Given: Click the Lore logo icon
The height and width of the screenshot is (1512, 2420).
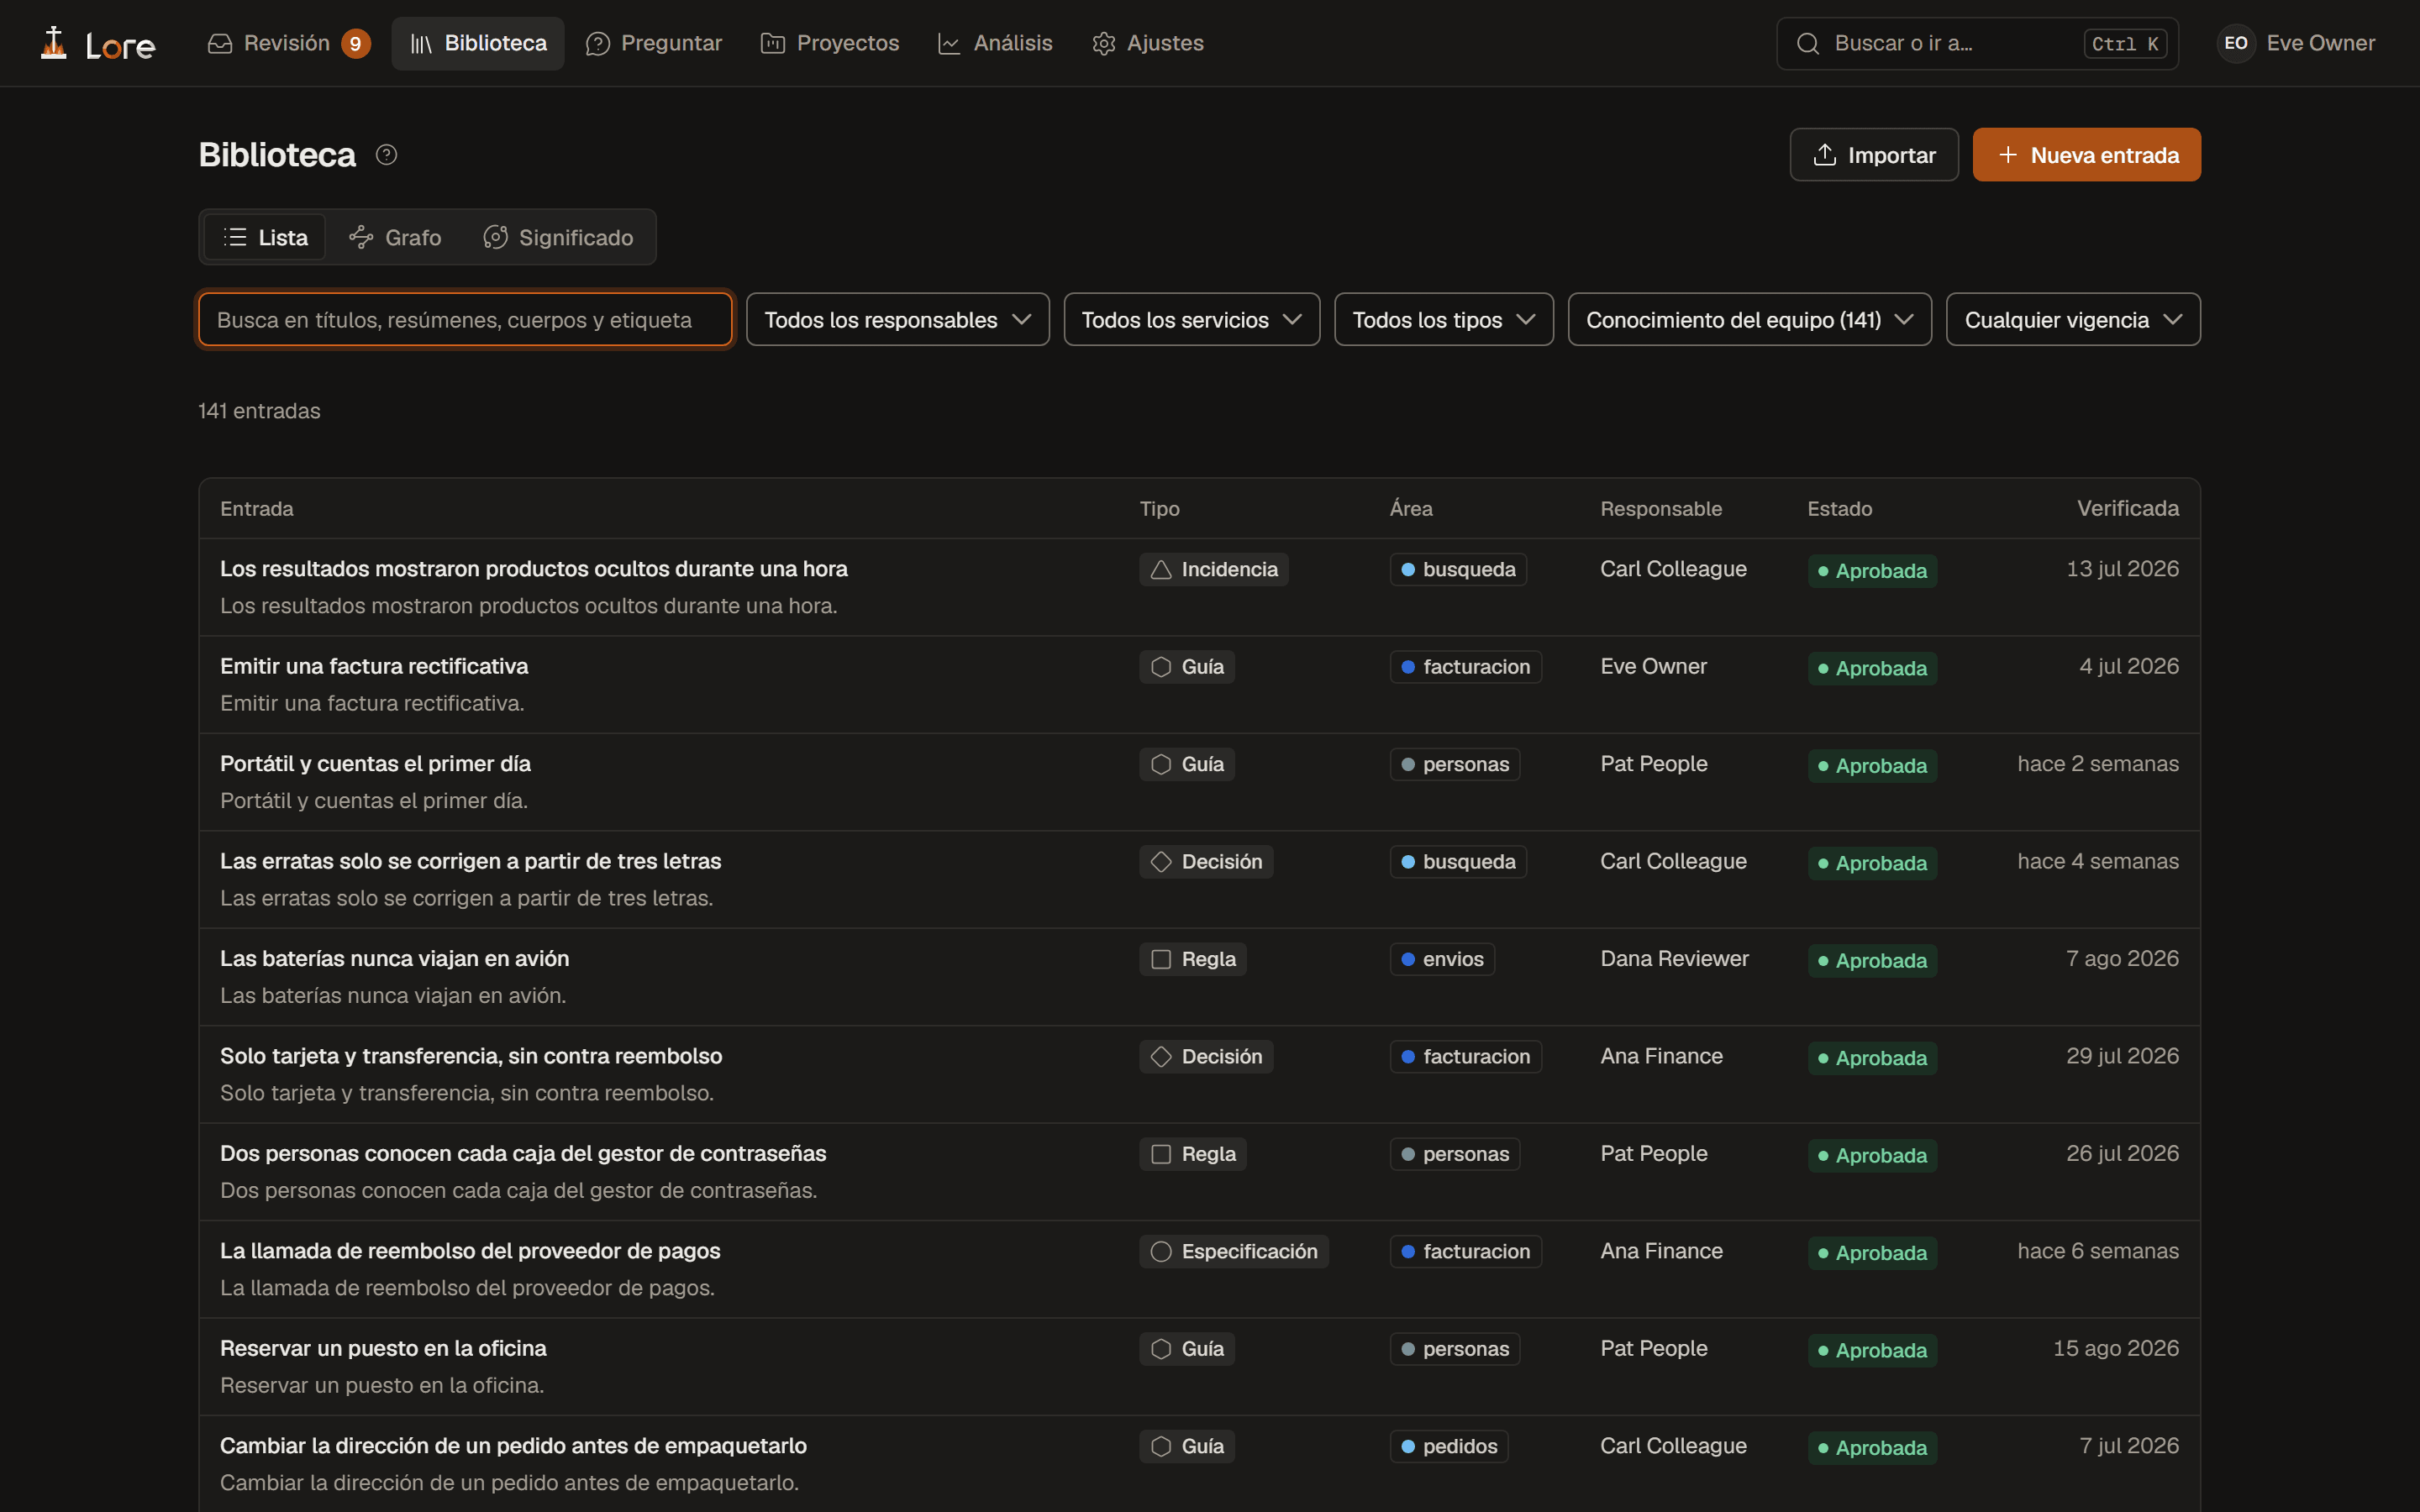Looking at the screenshot, I should coord(54,43).
